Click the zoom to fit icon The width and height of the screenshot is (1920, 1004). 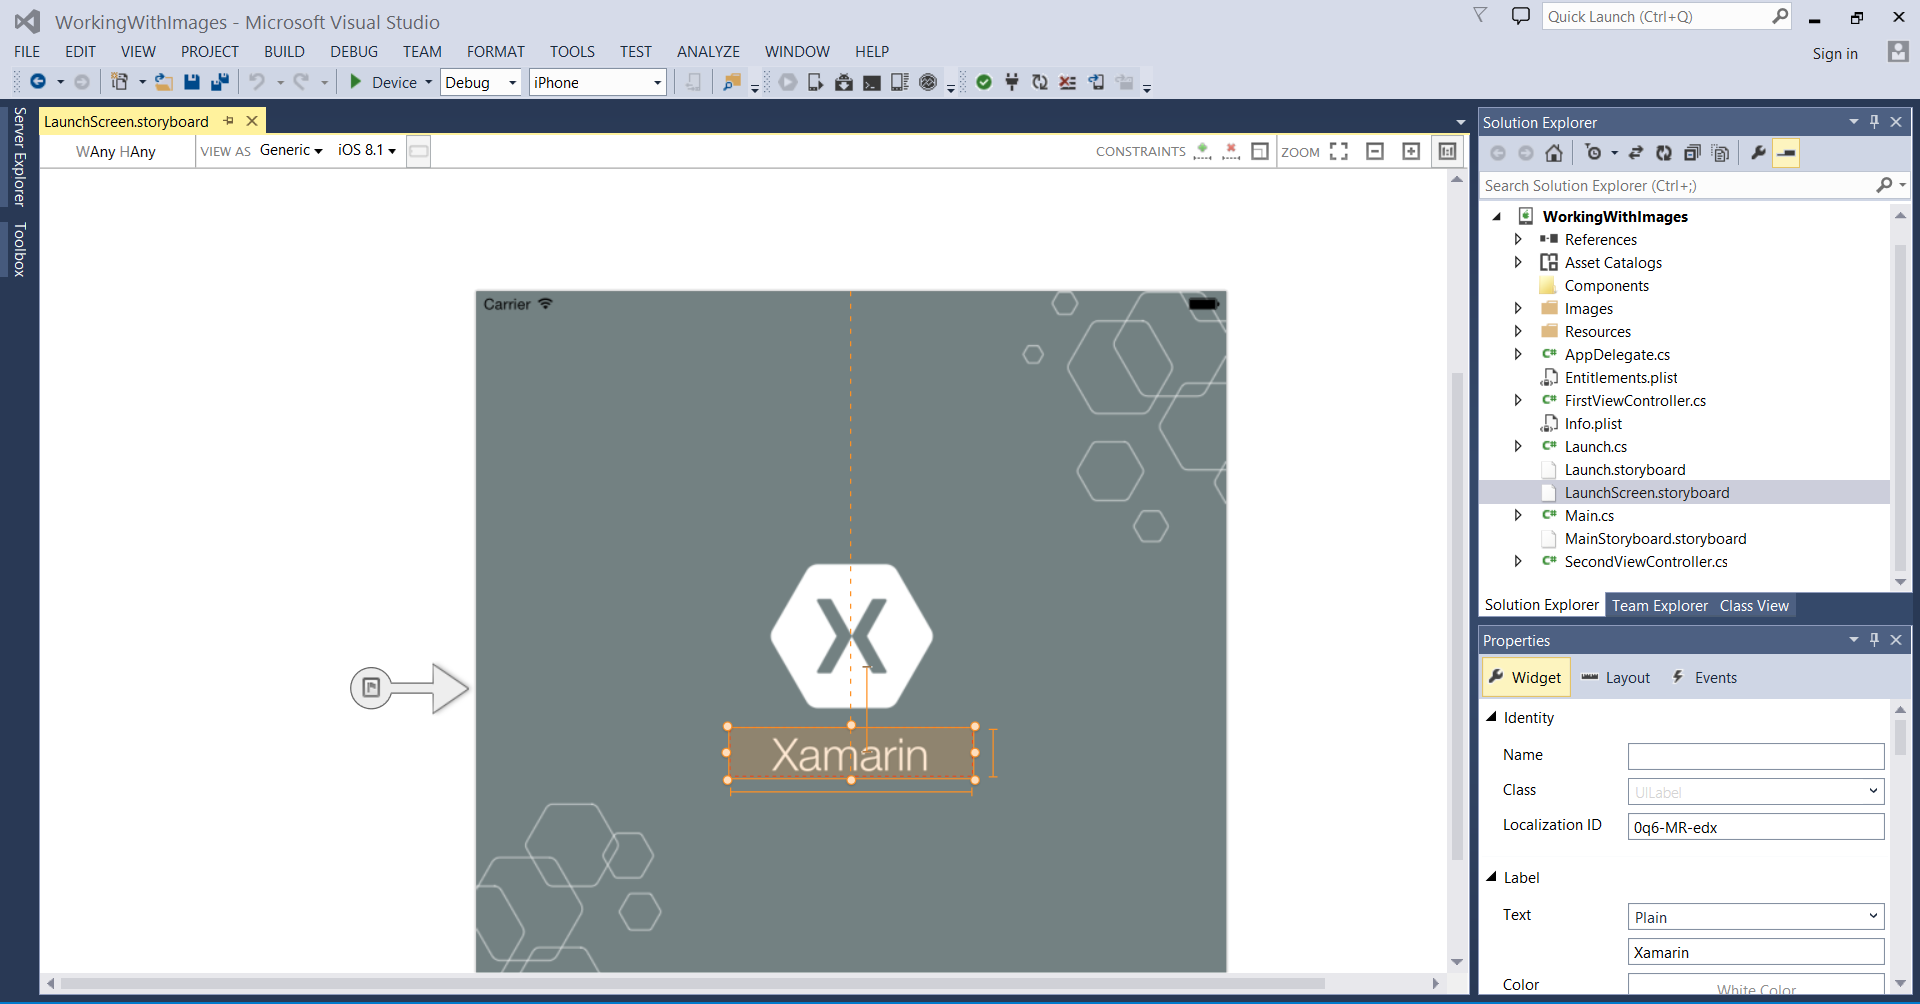point(1339,151)
